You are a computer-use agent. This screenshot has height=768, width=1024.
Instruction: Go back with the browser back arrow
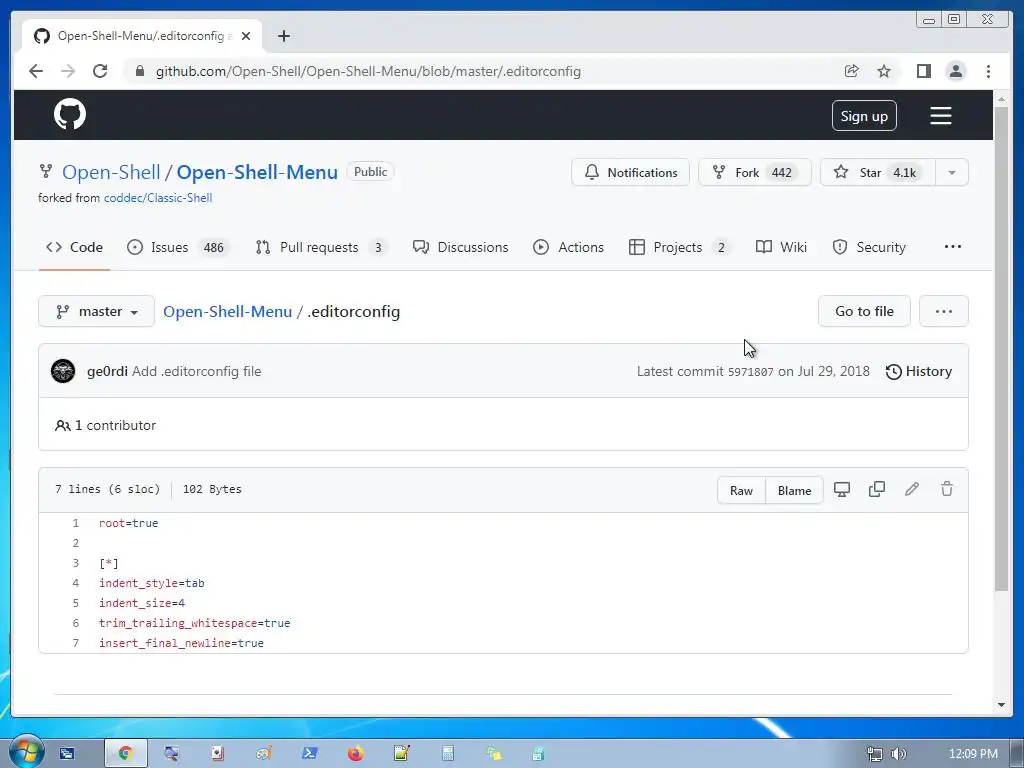coord(36,71)
